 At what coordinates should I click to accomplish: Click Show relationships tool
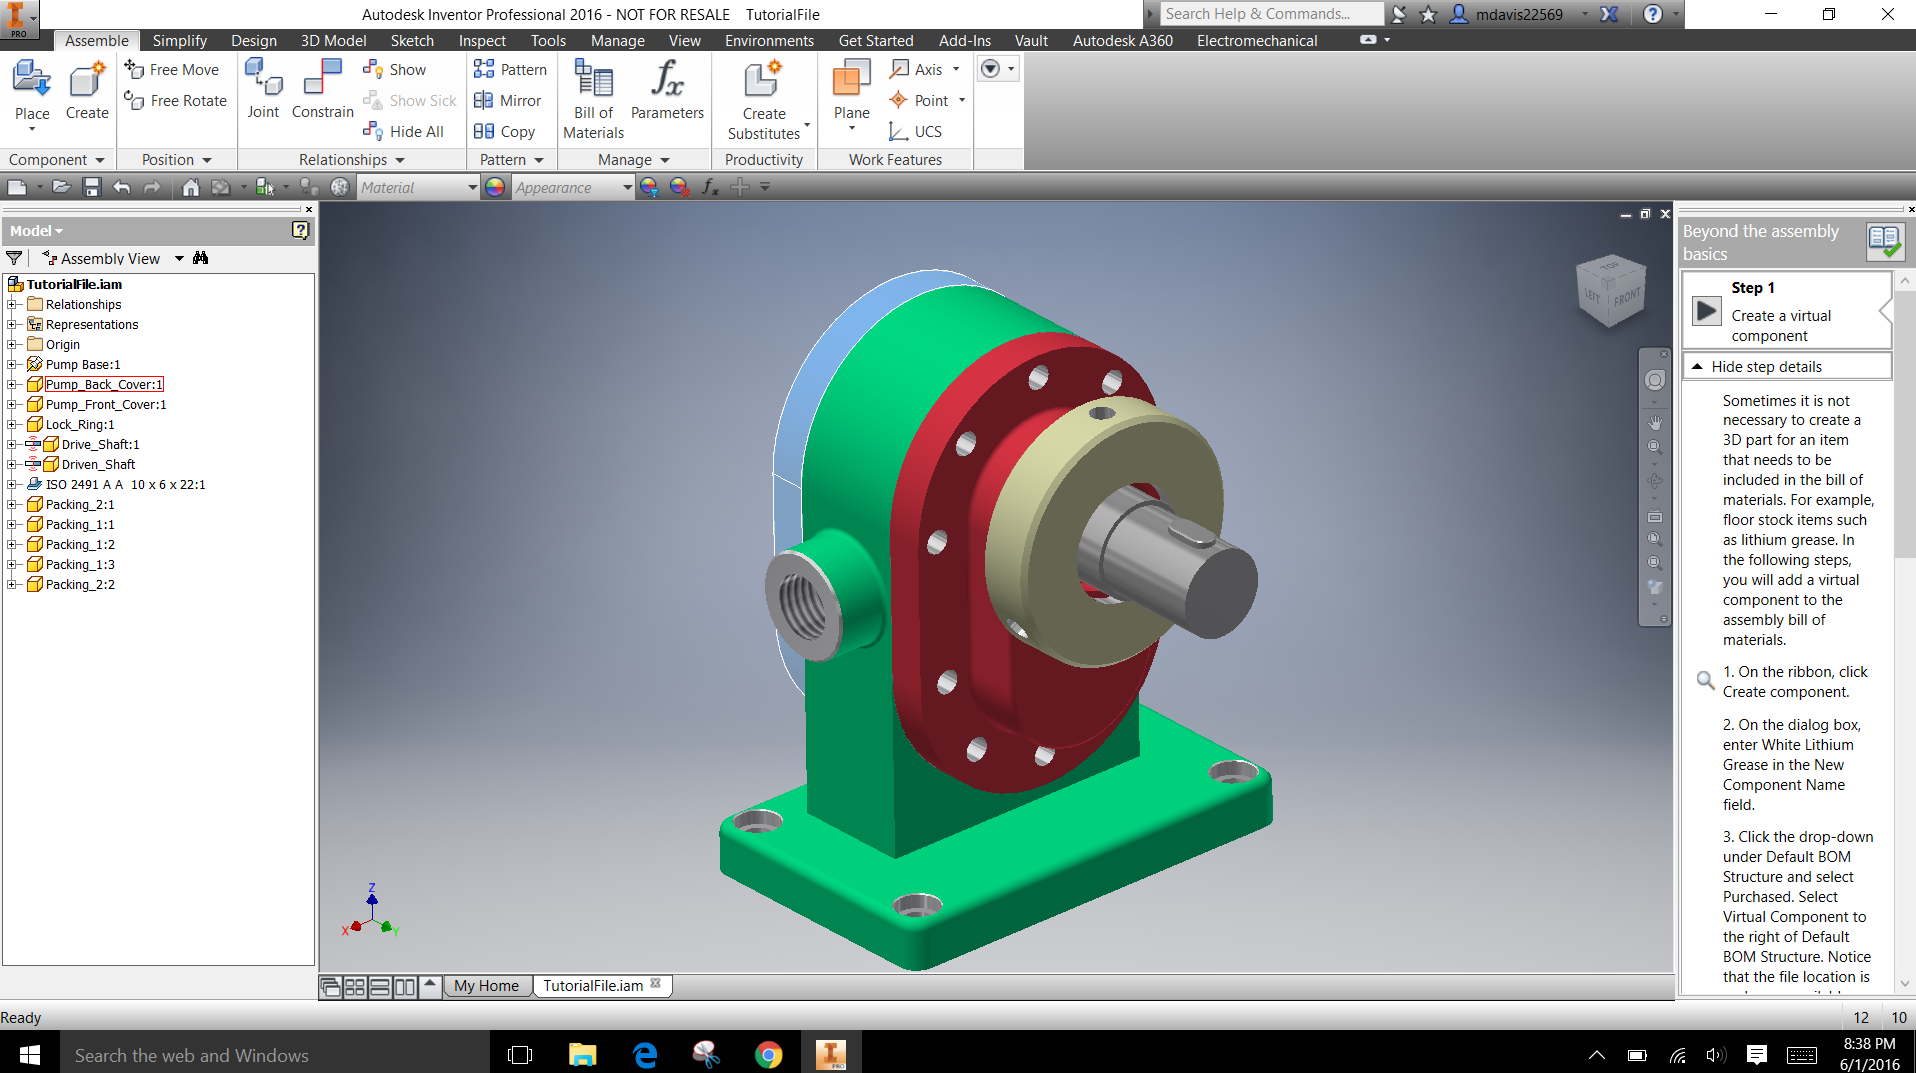pyautogui.click(x=394, y=69)
